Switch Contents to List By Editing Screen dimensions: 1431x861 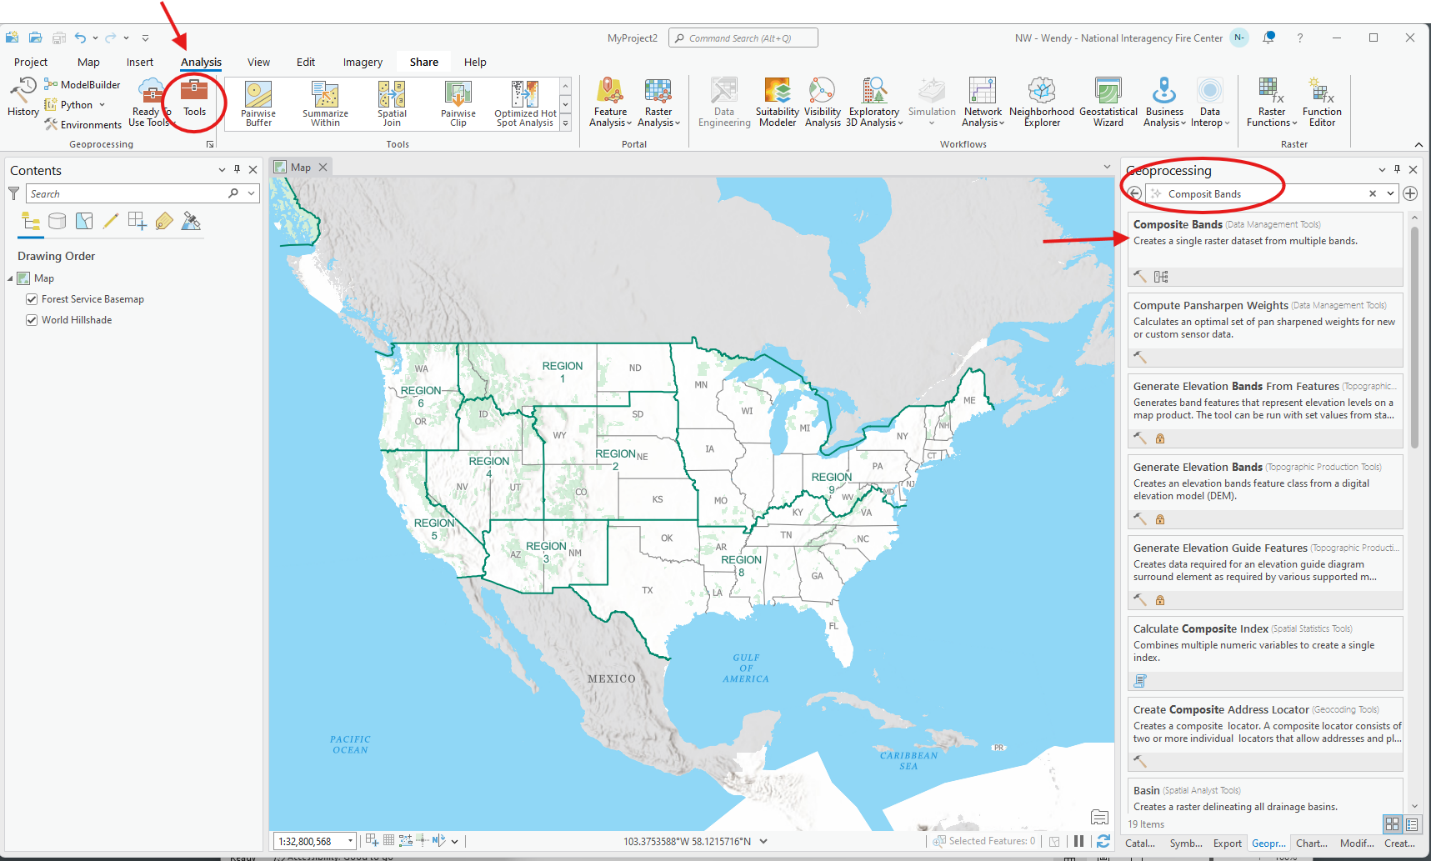click(x=111, y=221)
